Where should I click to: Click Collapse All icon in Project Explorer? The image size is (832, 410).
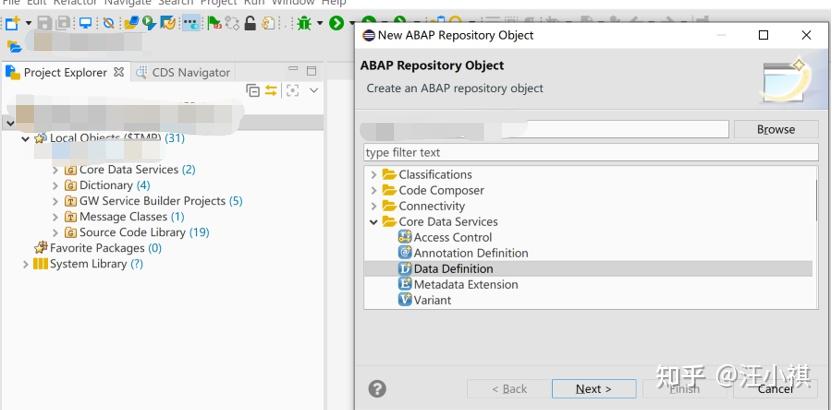point(253,90)
